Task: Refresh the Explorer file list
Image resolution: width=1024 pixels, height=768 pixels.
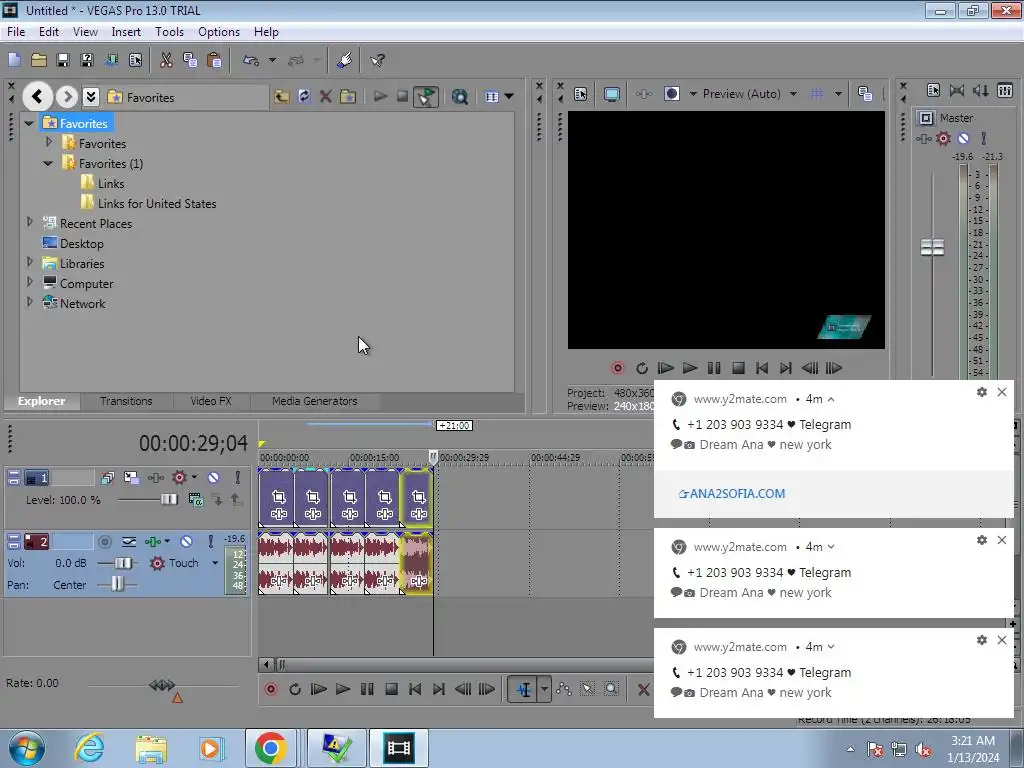Action: tap(304, 97)
